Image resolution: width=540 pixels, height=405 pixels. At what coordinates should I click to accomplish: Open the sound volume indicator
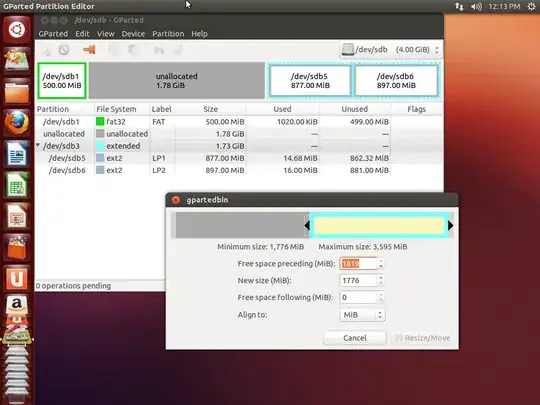pyautogui.click(x=476, y=7)
